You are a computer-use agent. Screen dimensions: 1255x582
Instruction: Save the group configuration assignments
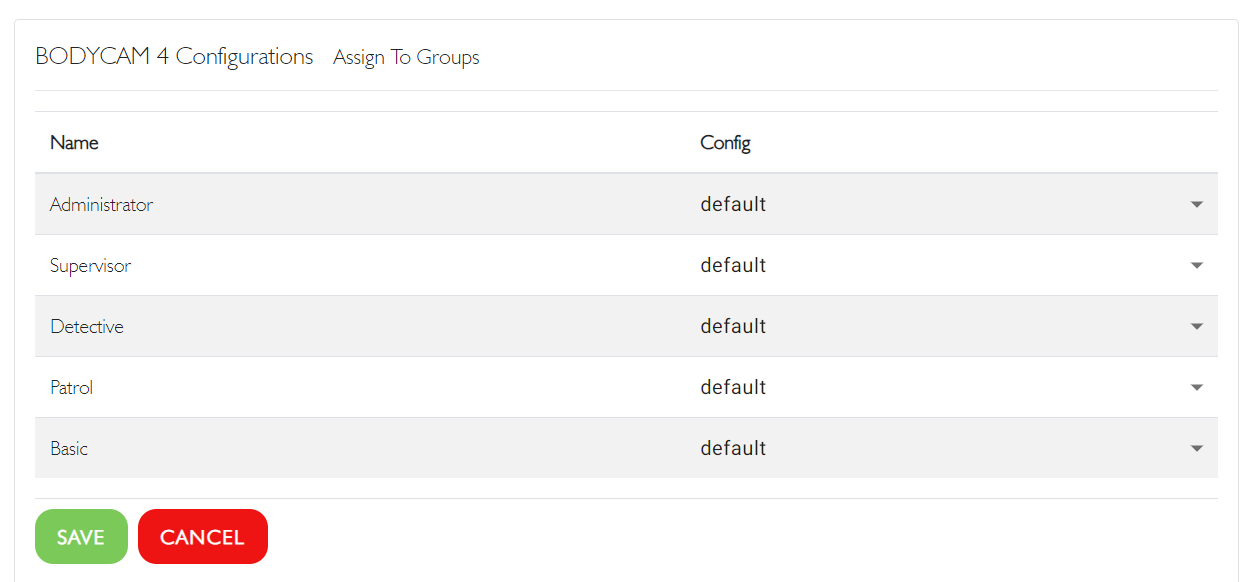point(81,537)
